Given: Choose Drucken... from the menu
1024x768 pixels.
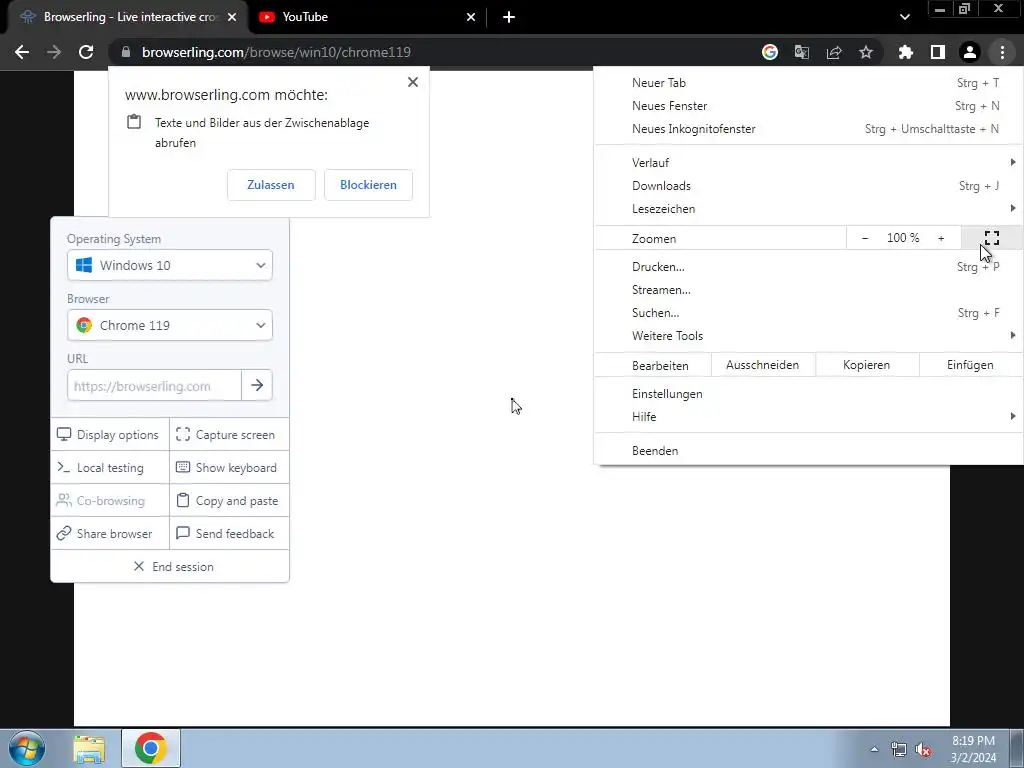Looking at the screenshot, I should (x=808, y=266).
